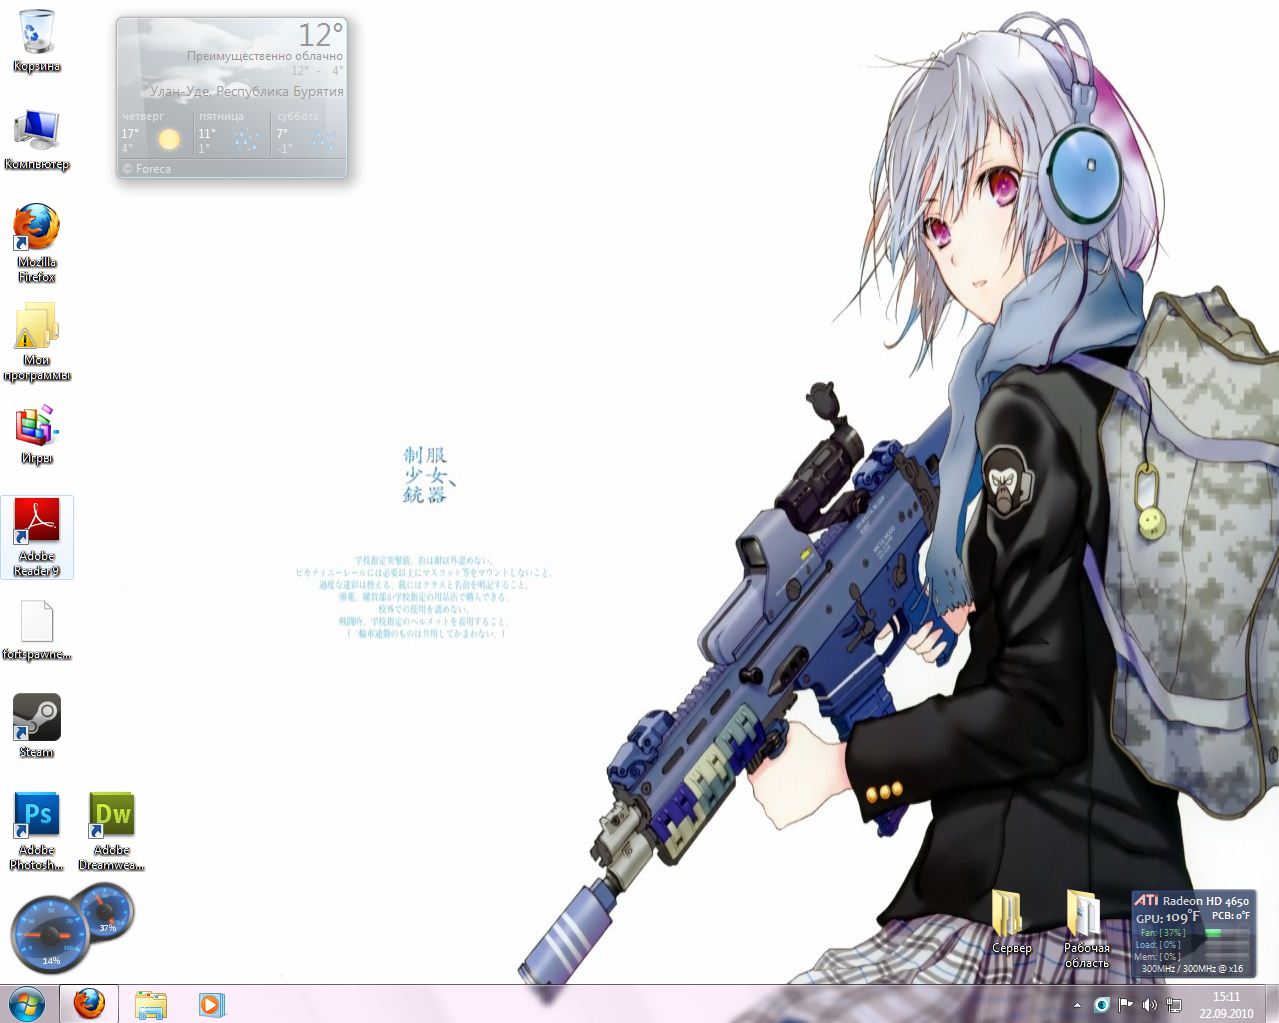Click the Mem 0% bar in GPU gadget

pyautogui.click(x=1192, y=957)
